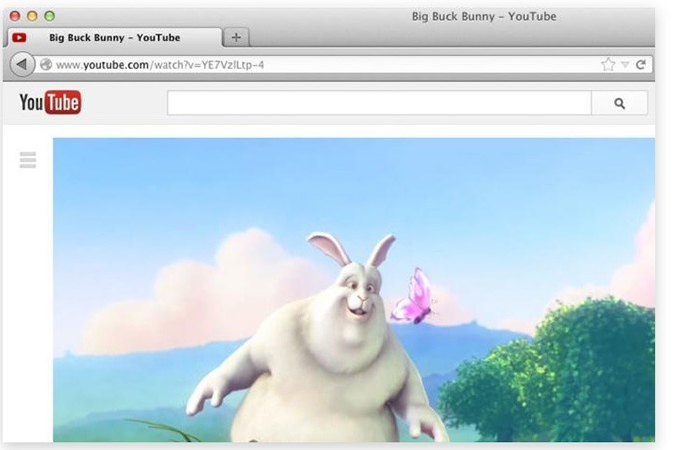Reload the page using the refresh icon
The width and height of the screenshot is (676, 450).
(x=641, y=65)
